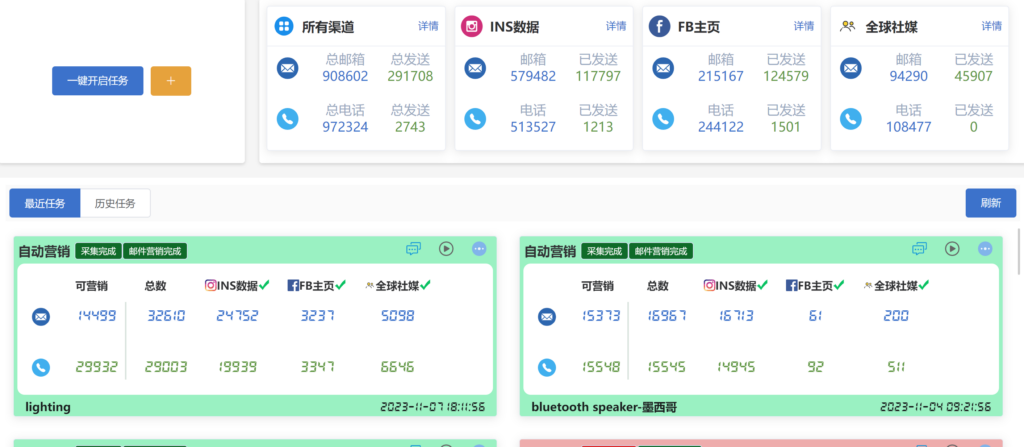This screenshot has height=447, width=1024.
Task: Click the Facebook icon beside FB主页
Action: coord(660,26)
